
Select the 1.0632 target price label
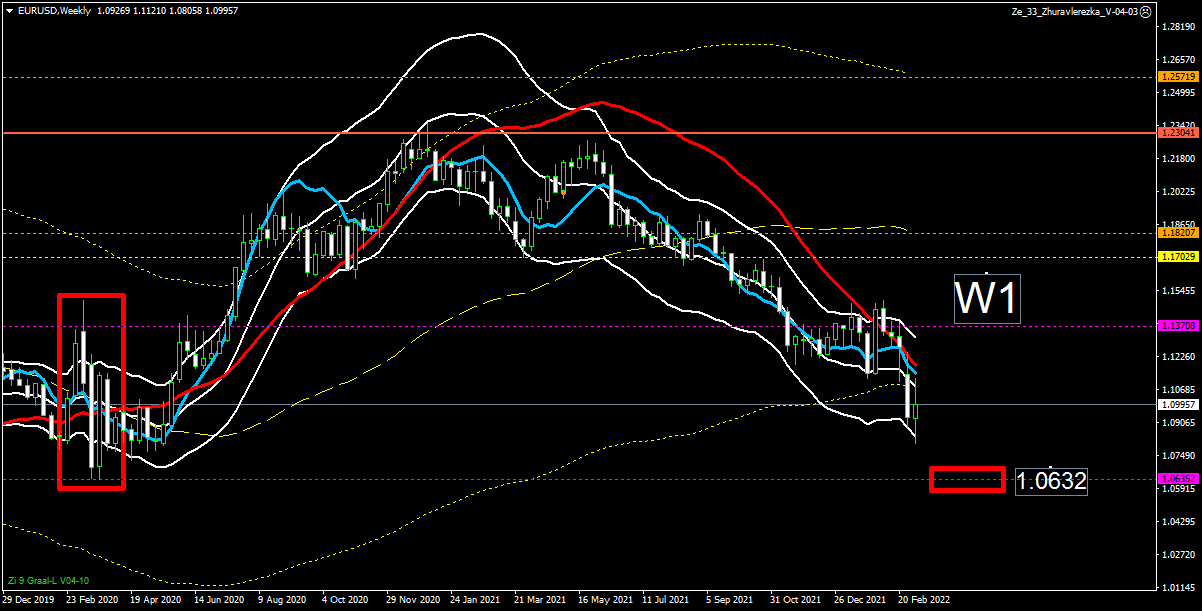[x=1051, y=481]
